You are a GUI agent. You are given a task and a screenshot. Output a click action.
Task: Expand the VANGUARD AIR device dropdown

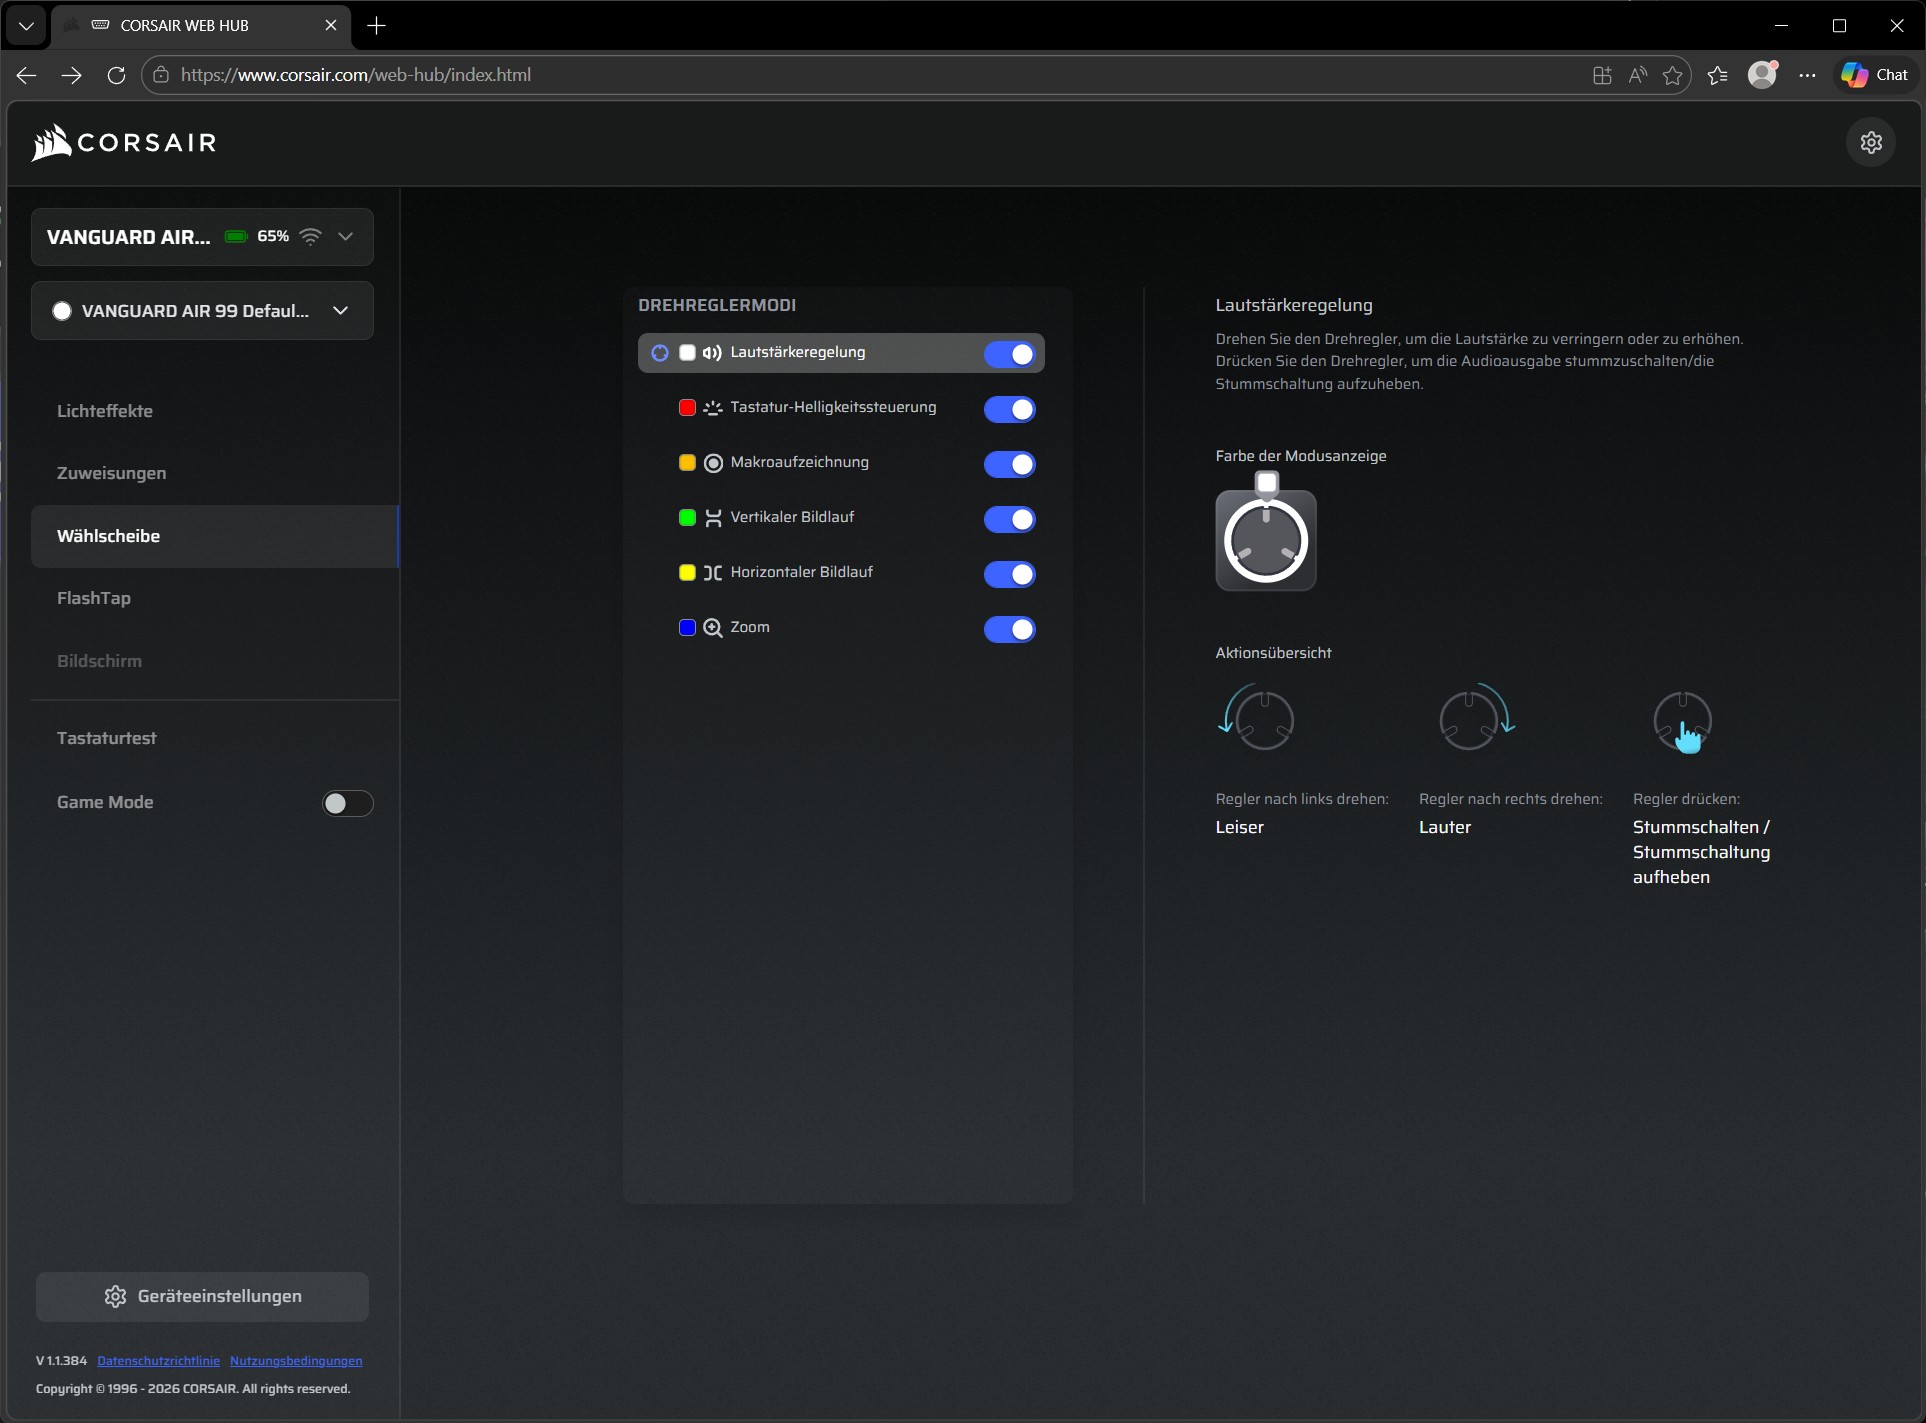point(345,237)
